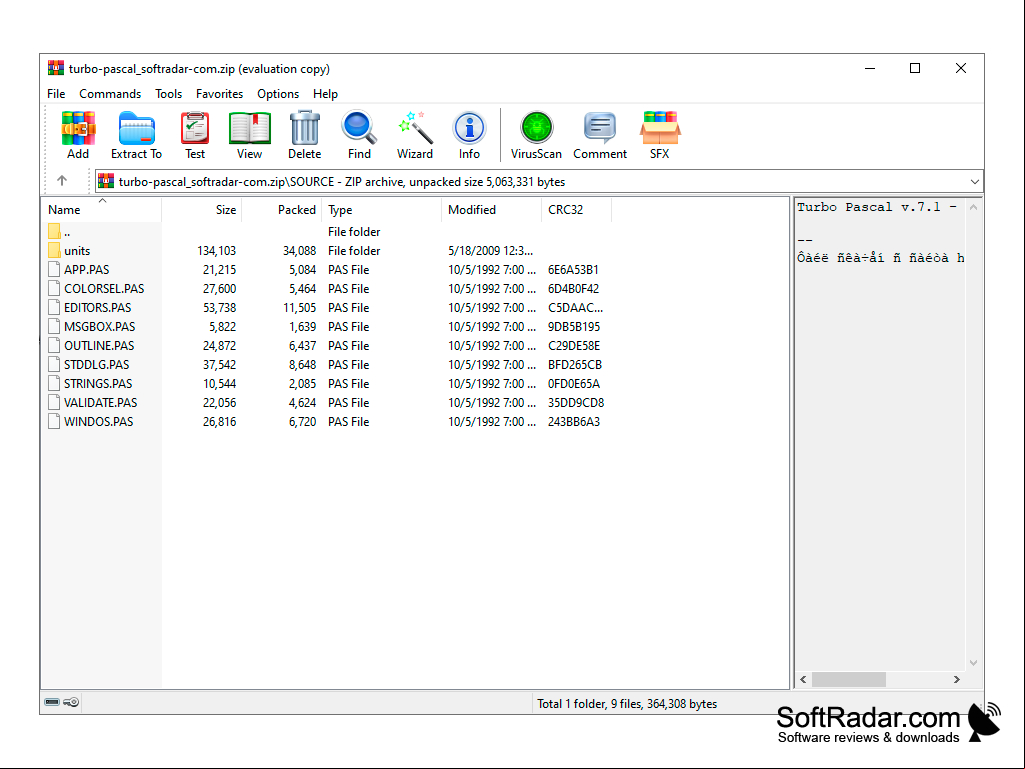
Task: Click the WinRAR title bar icon
Action: coord(56,68)
